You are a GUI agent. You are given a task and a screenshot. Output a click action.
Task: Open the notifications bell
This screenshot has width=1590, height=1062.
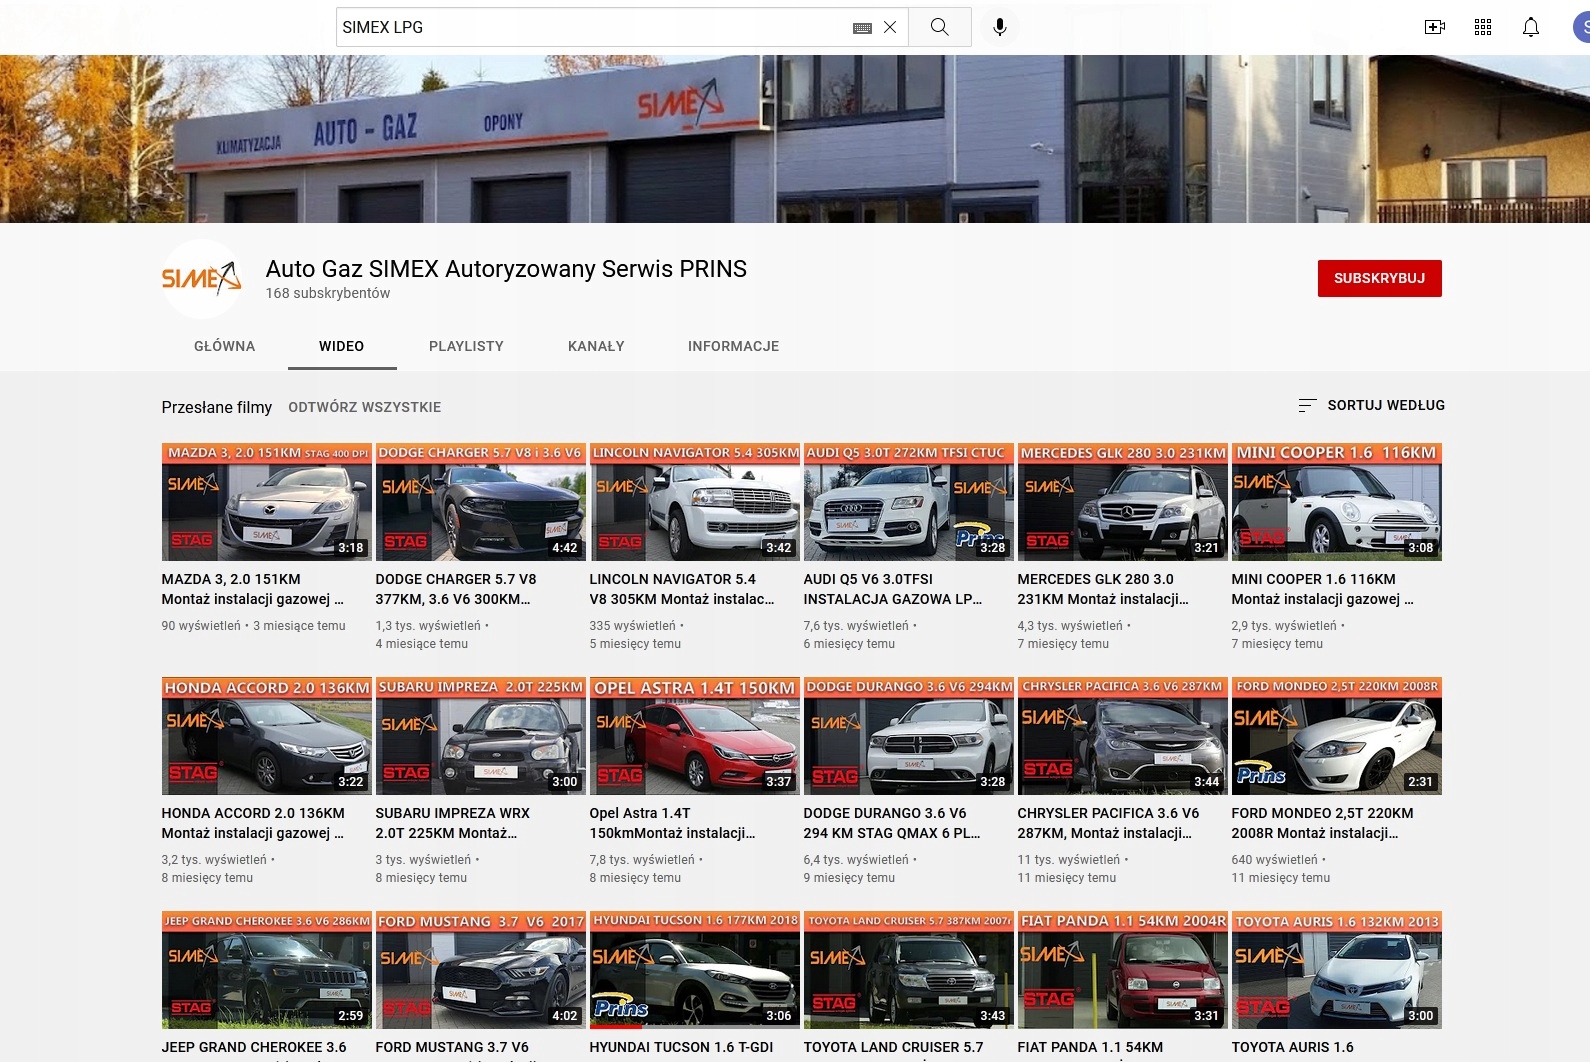[1531, 27]
